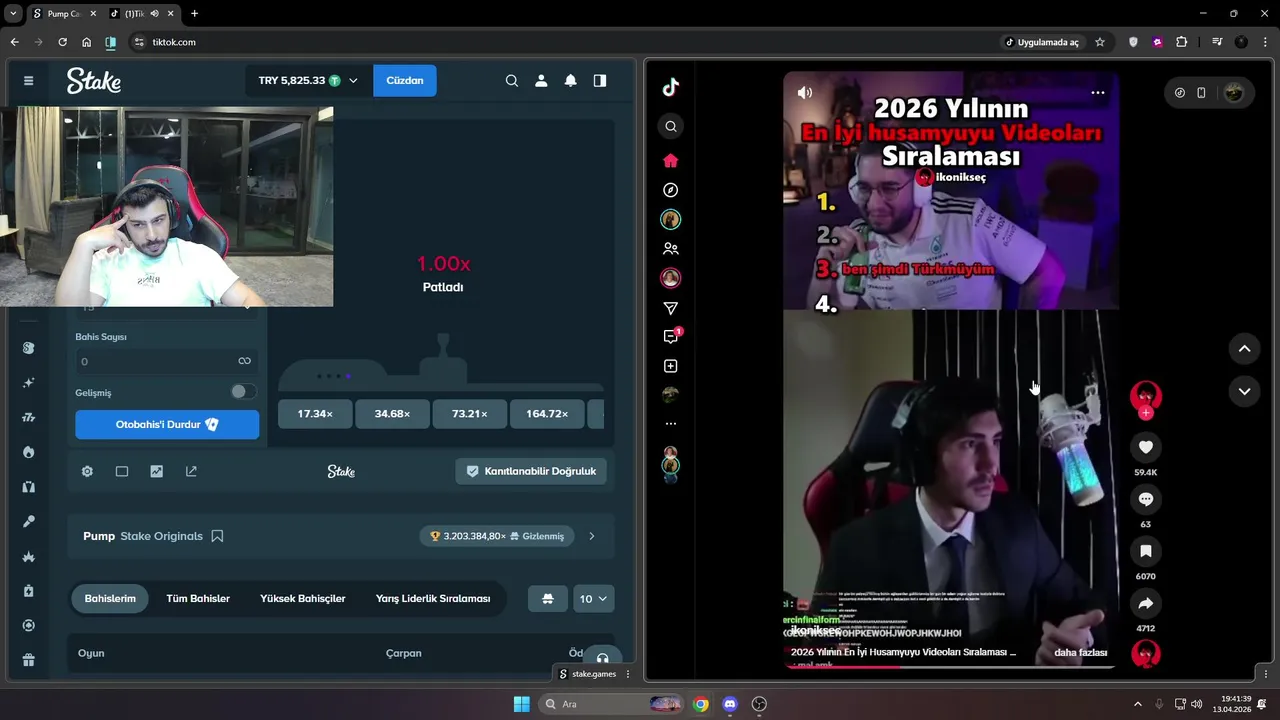The width and height of the screenshot is (1280, 720).
Task: Click the Windows taskbar search box
Action: click(x=612, y=704)
